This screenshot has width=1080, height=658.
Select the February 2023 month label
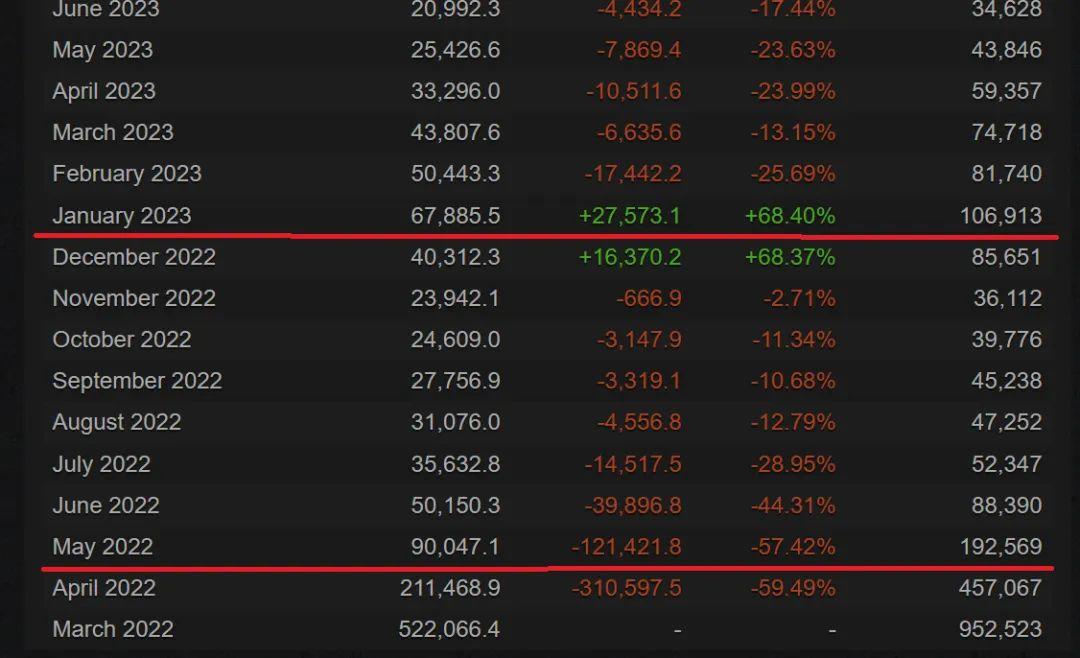(127, 174)
